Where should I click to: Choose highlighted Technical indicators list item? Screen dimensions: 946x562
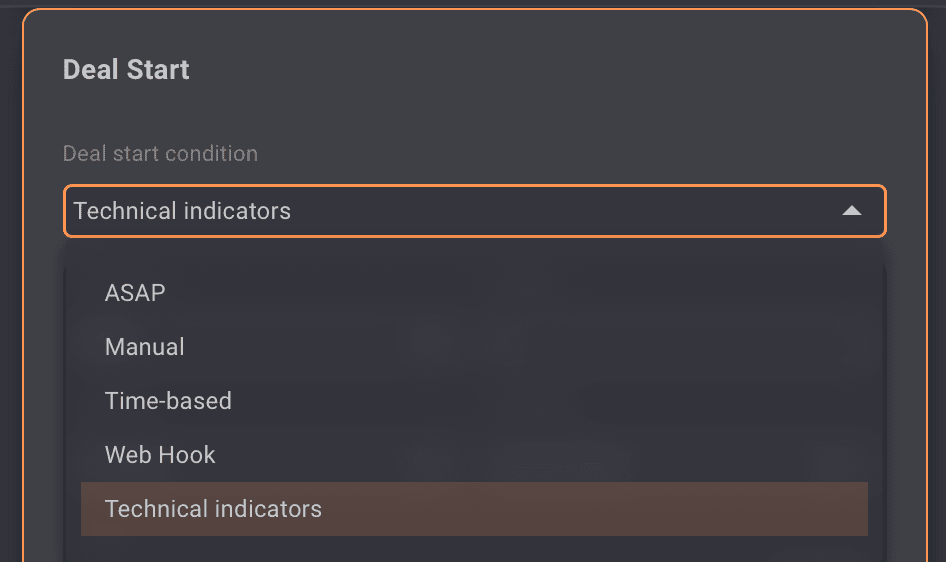(x=213, y=509)
